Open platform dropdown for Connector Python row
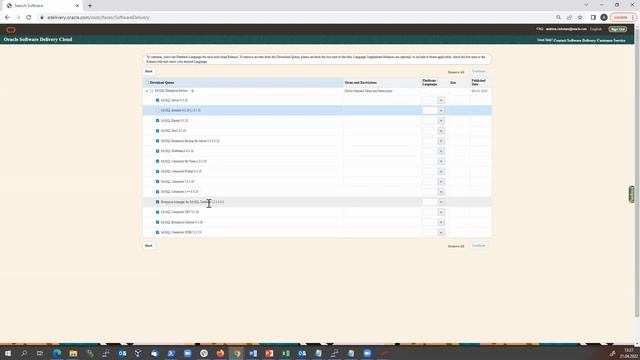Viewport: 640px width, 360px height. click(x=441, y=171)
